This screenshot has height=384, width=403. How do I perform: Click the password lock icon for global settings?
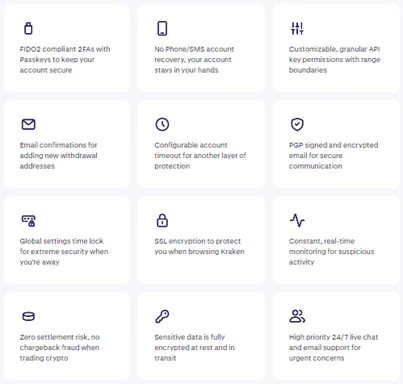click(x=29, y=221)
